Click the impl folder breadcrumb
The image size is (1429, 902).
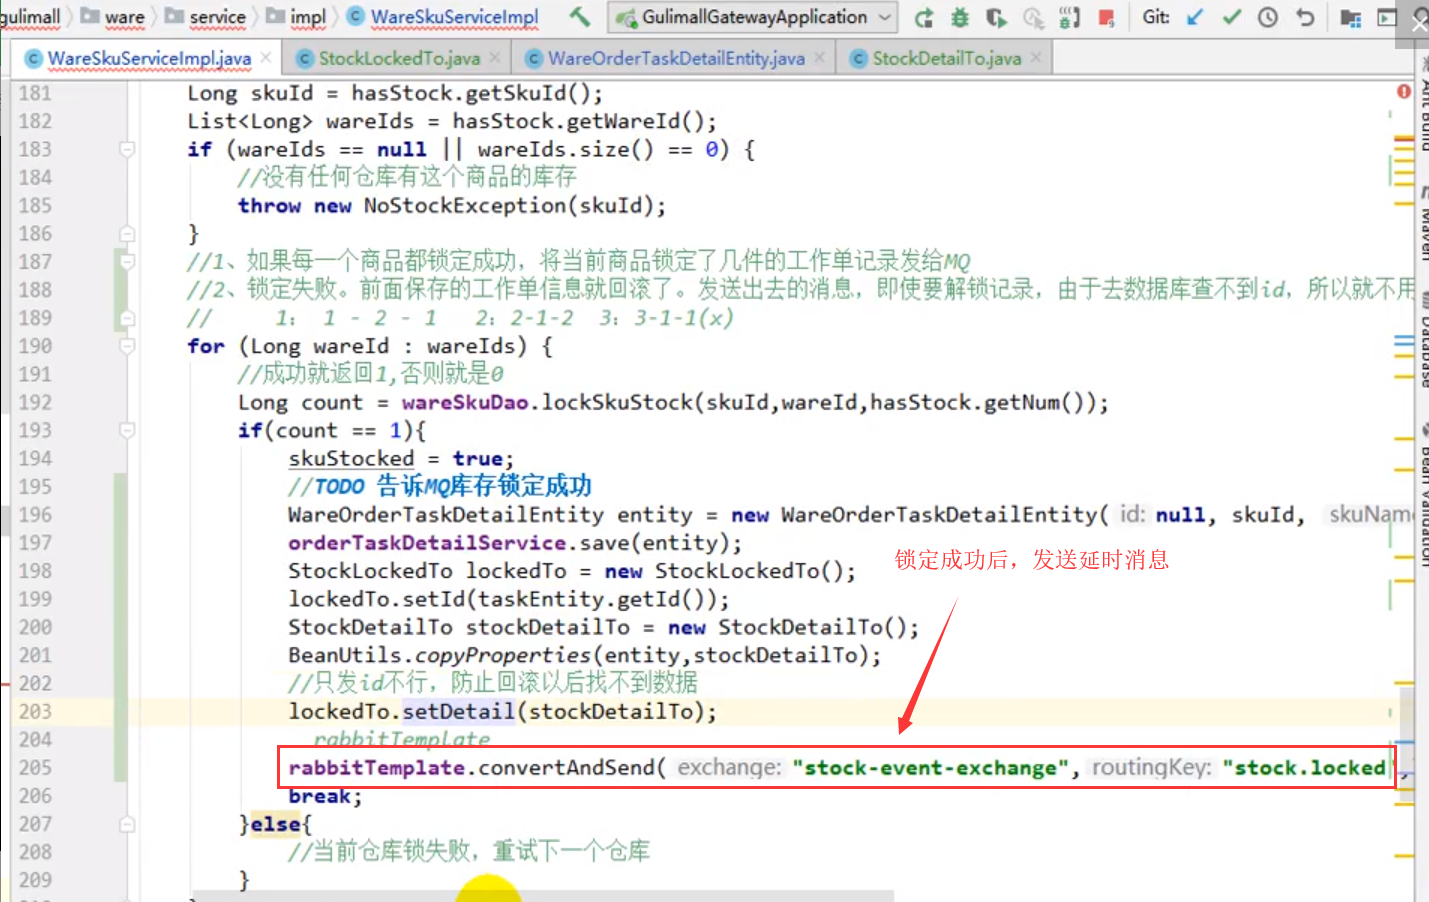tap(307, 17)
